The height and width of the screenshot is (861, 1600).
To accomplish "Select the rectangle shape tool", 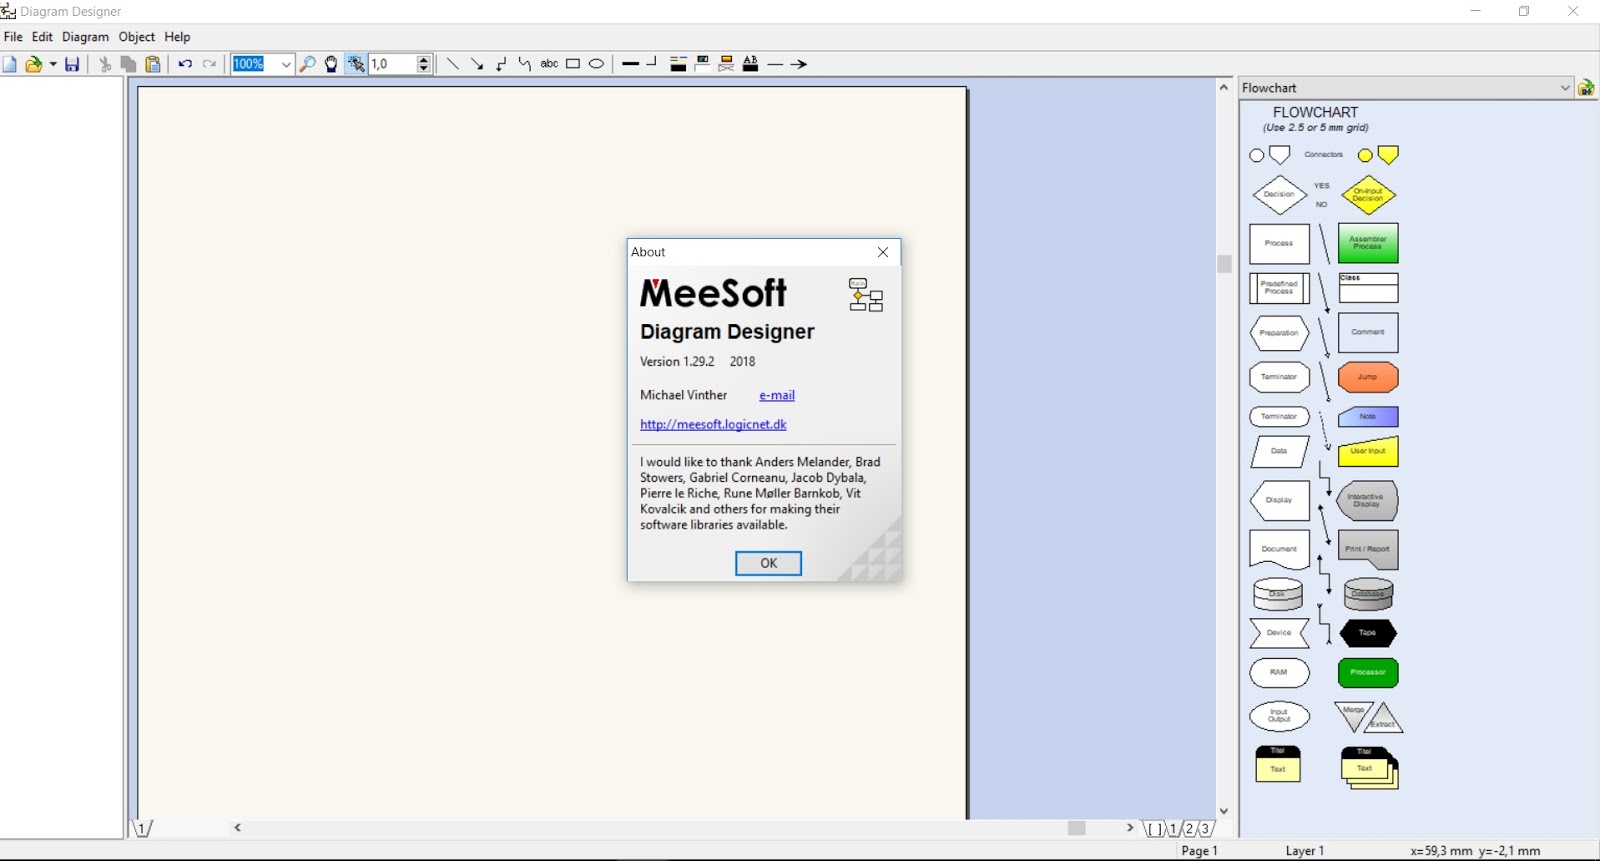I will [573, 64].
